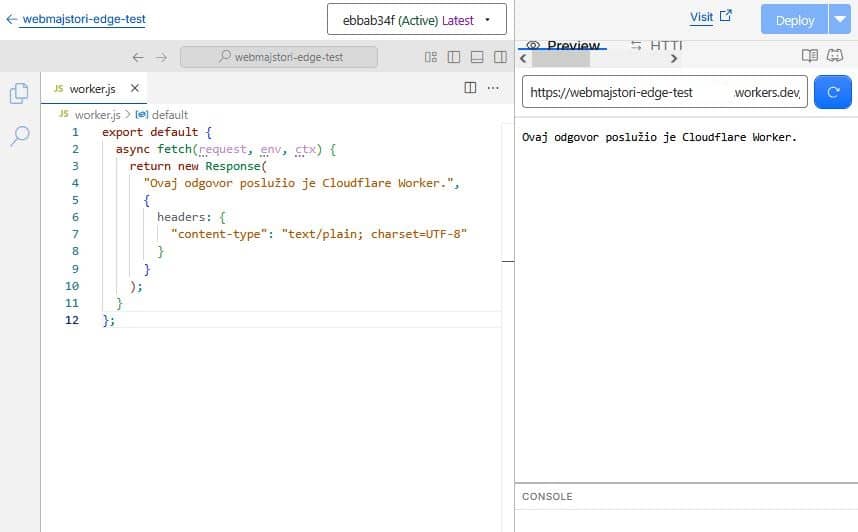Open the Search magnifier in sidebar
Screen dimensions: 858x532
point(20,135)
